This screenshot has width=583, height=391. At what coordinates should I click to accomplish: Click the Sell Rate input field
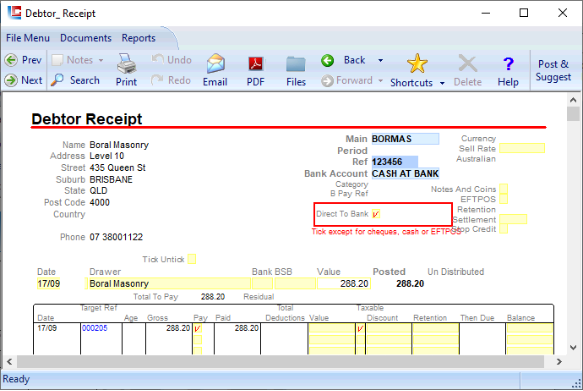522,148
